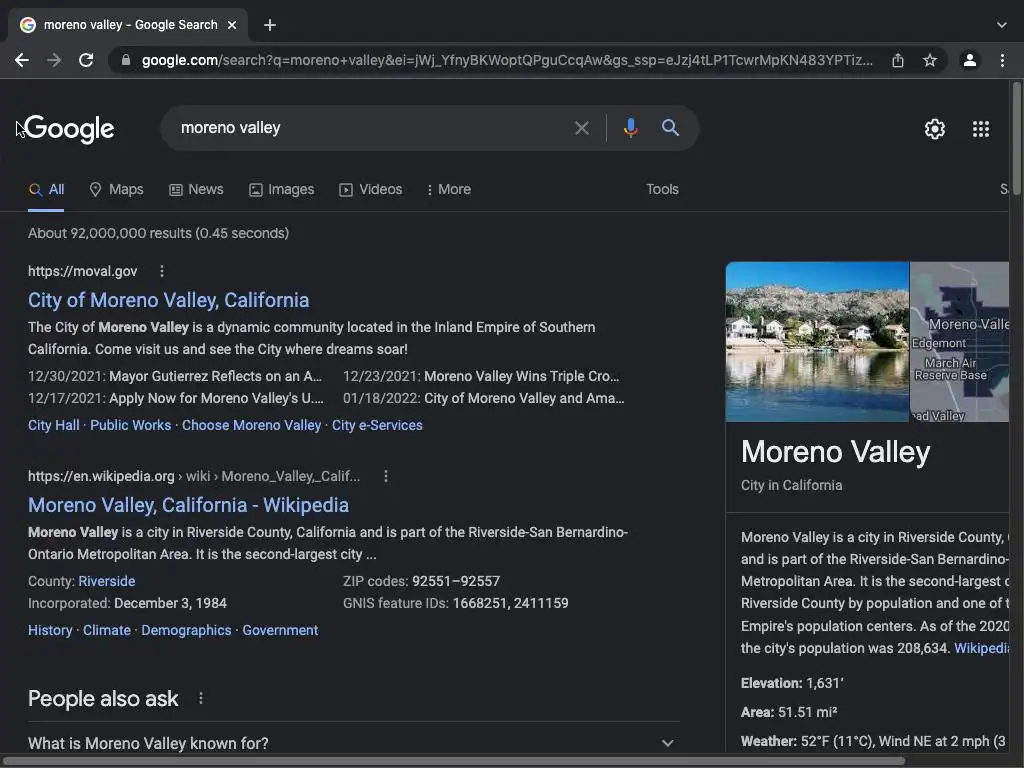
Task: Open the People also ask three-dot menu
Action: [x=200, y=698]
